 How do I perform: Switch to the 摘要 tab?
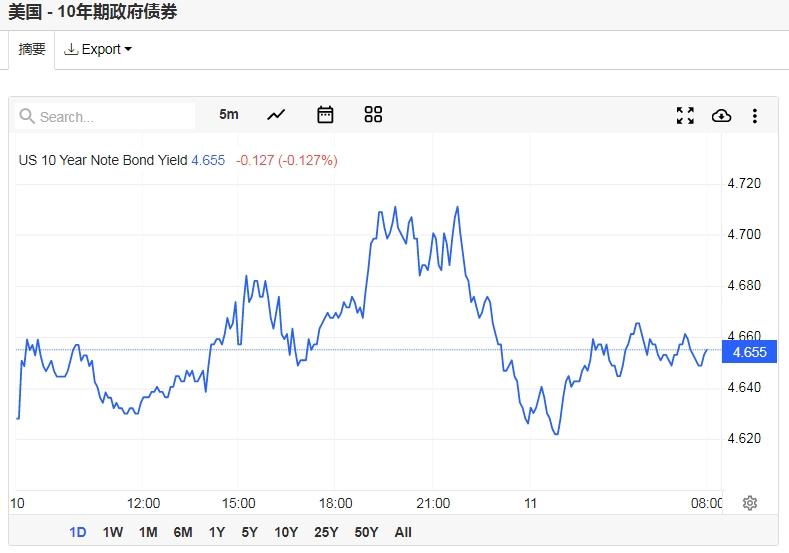[x=32, y=49]
